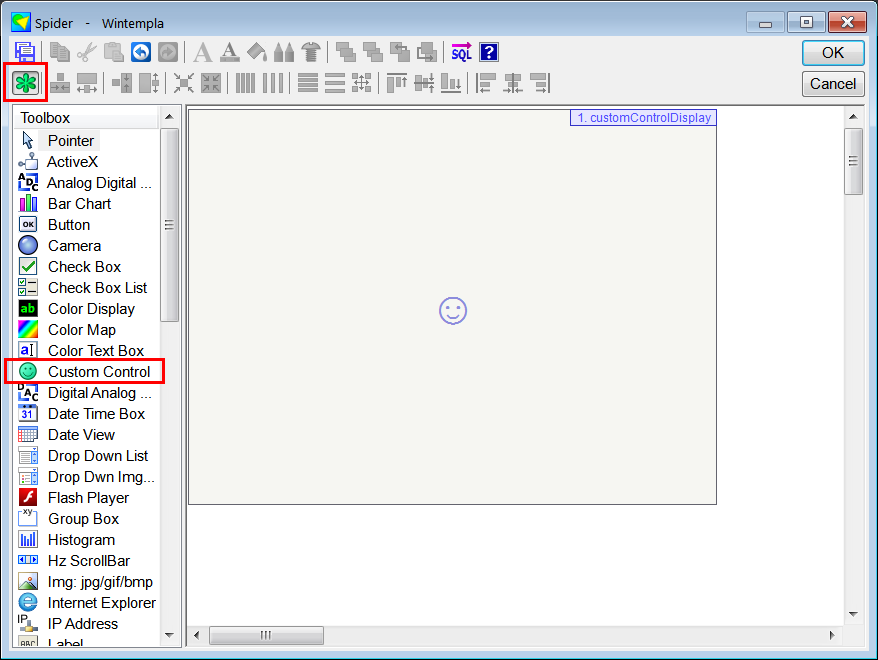878x660 pixels.
Task: Click the customControlDisplay label tag
Action: [643, 118]
